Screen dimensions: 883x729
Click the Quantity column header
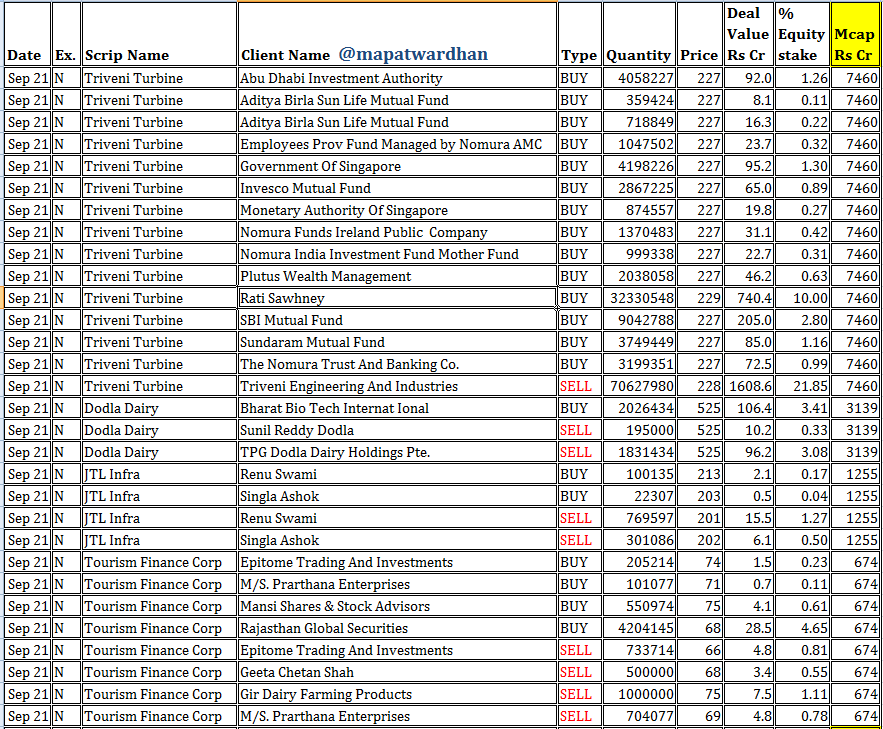(x=639, y=34)
